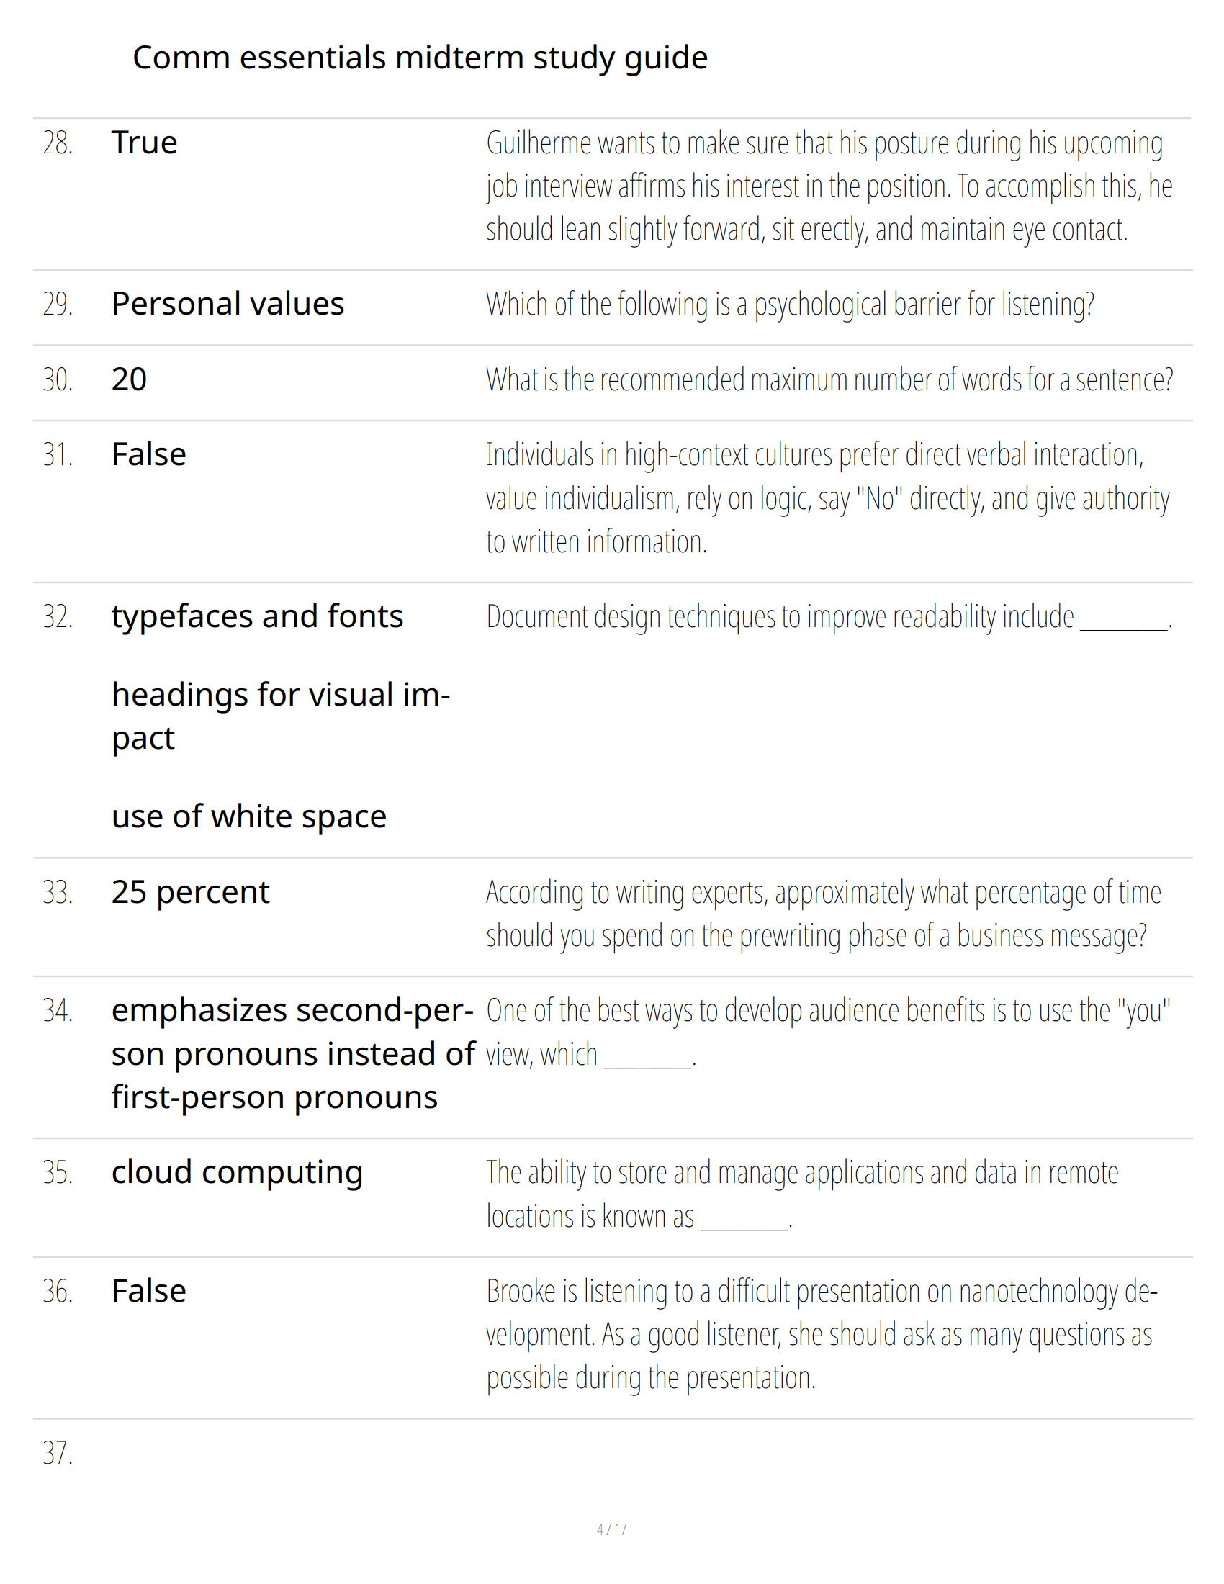Viewport: 1224px width, 1584px height.
Task: Click 'use of white space' text
Action: click(x=249, y=817)
